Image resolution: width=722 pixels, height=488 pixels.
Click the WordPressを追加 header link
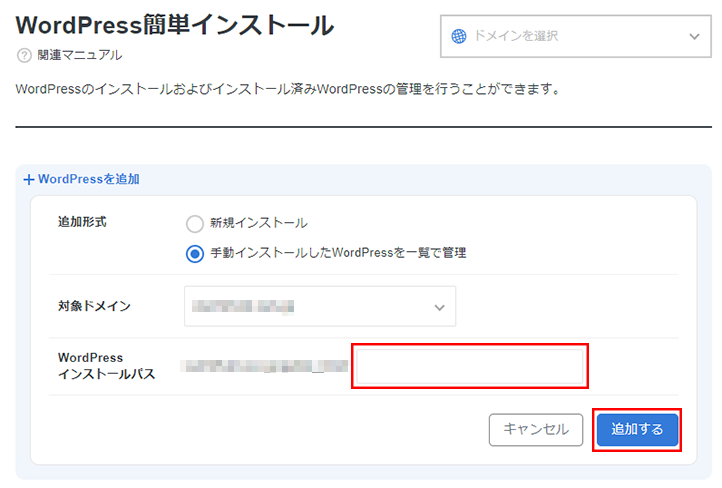(89, 179)
